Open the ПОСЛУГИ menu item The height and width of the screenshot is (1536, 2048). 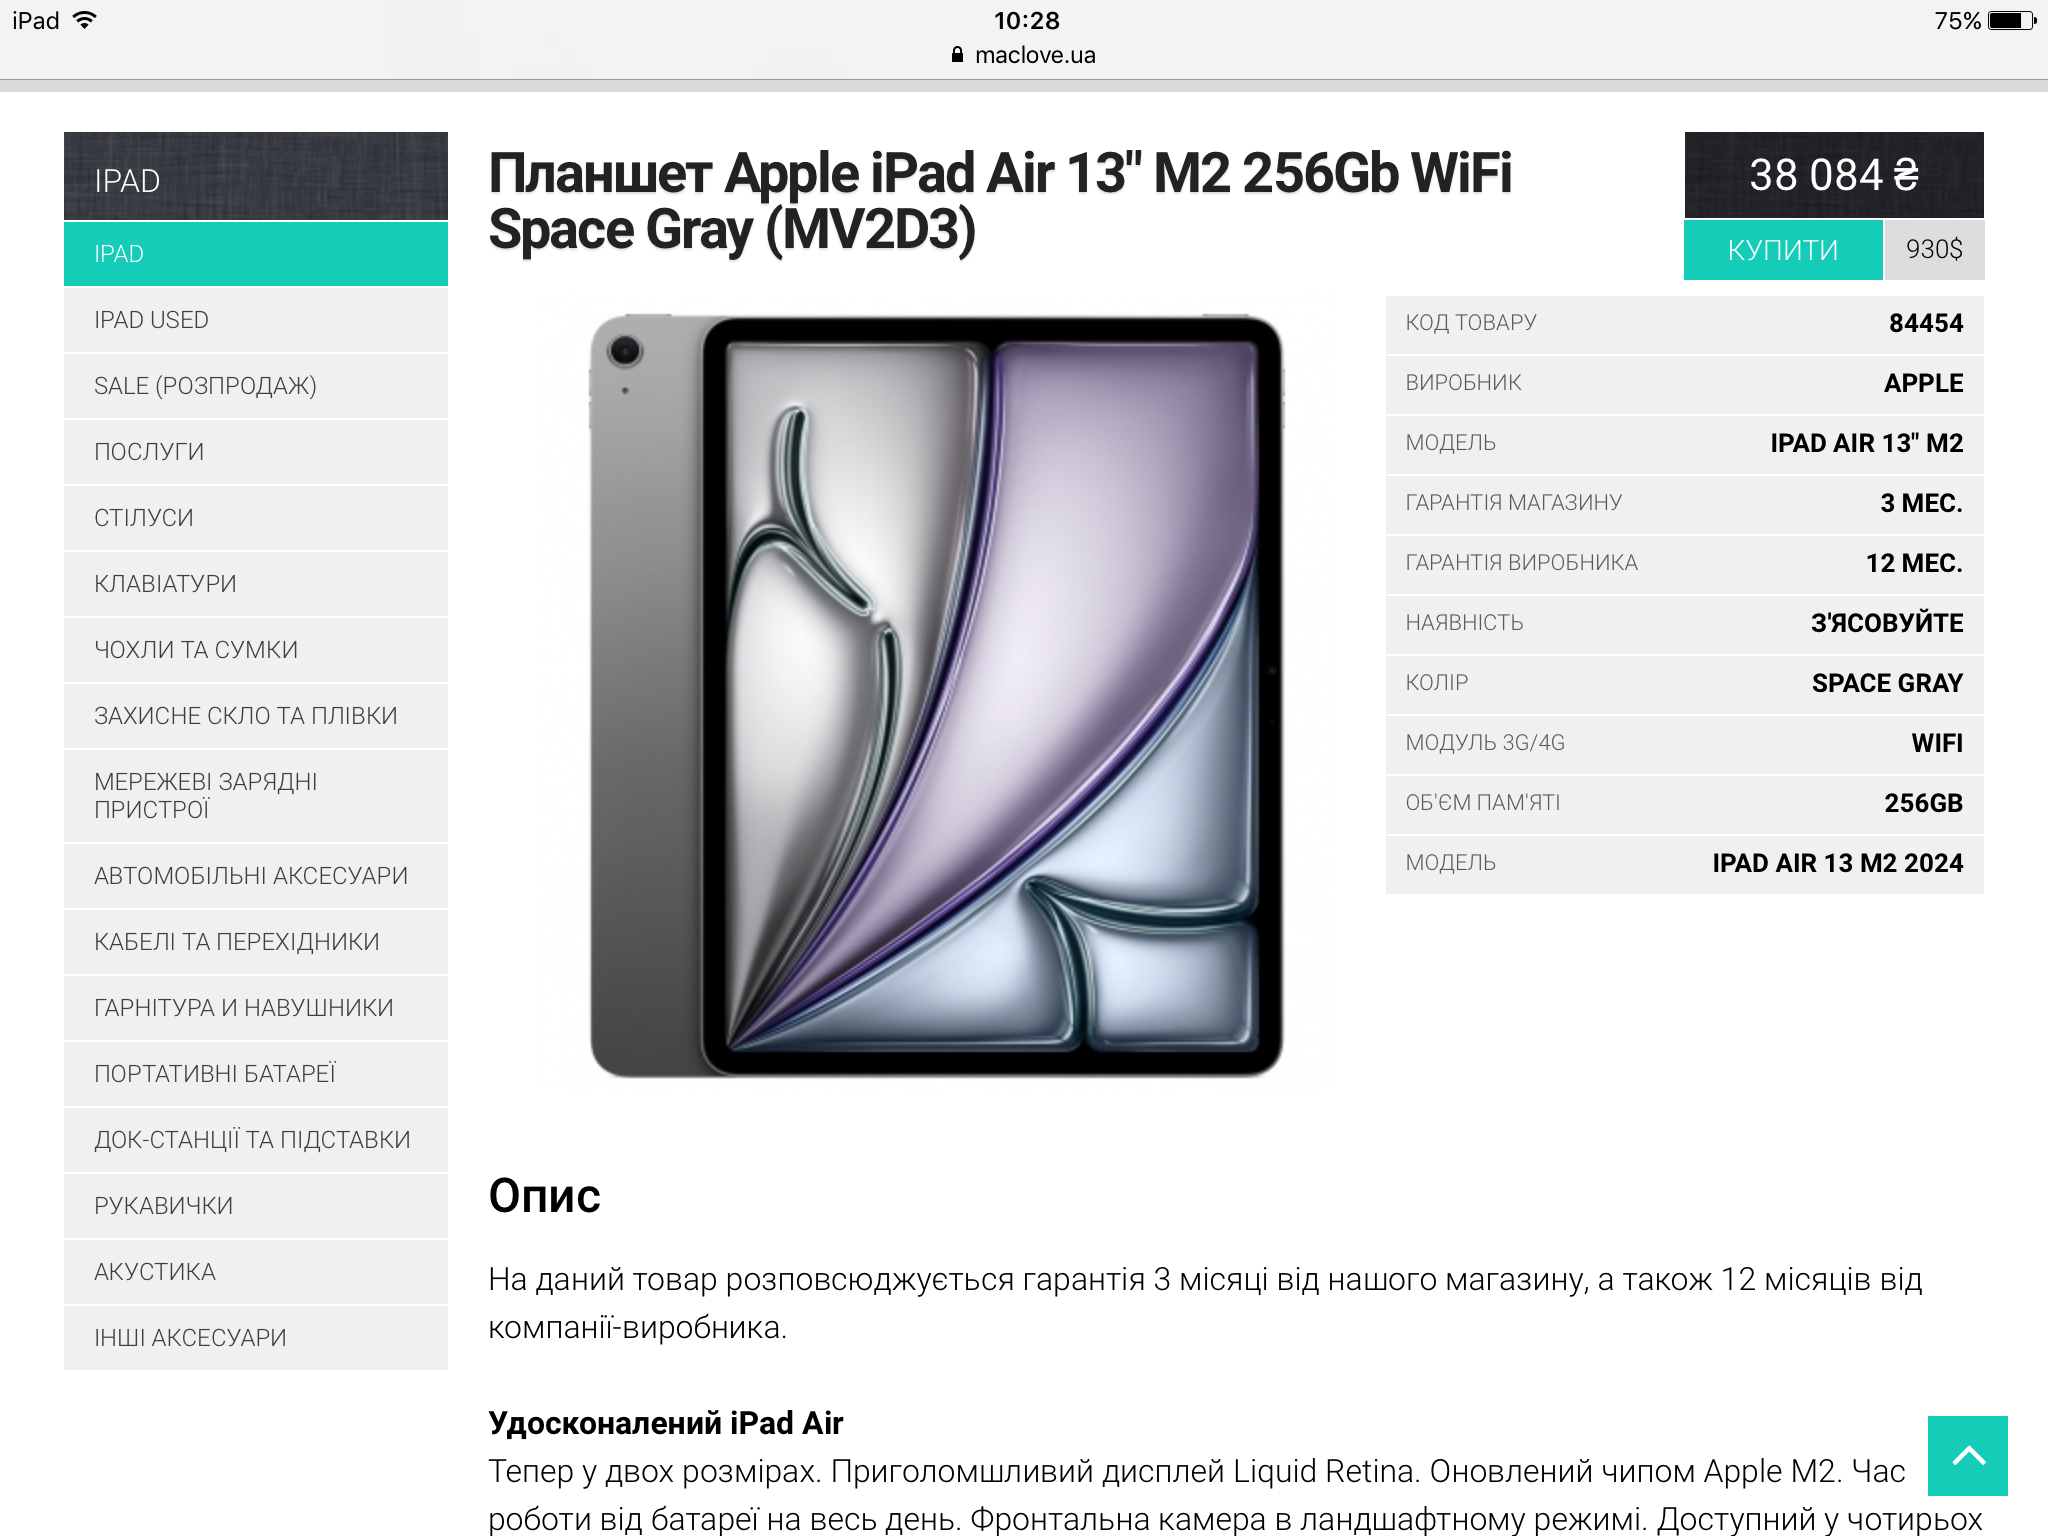point(256,452)
